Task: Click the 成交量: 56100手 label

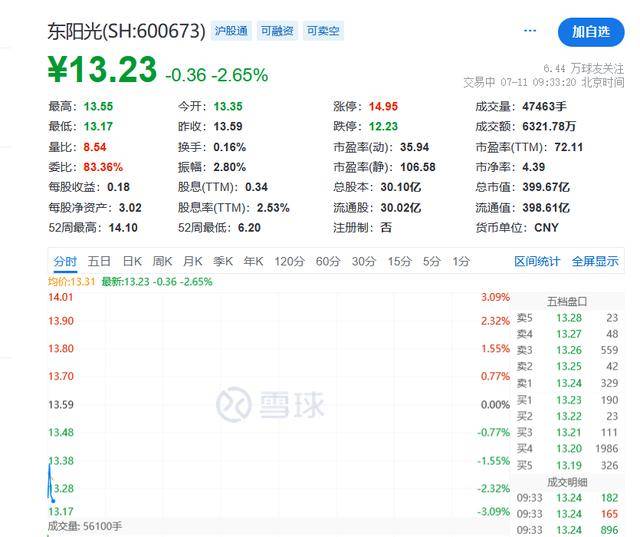Action: (x=84, y=526)
